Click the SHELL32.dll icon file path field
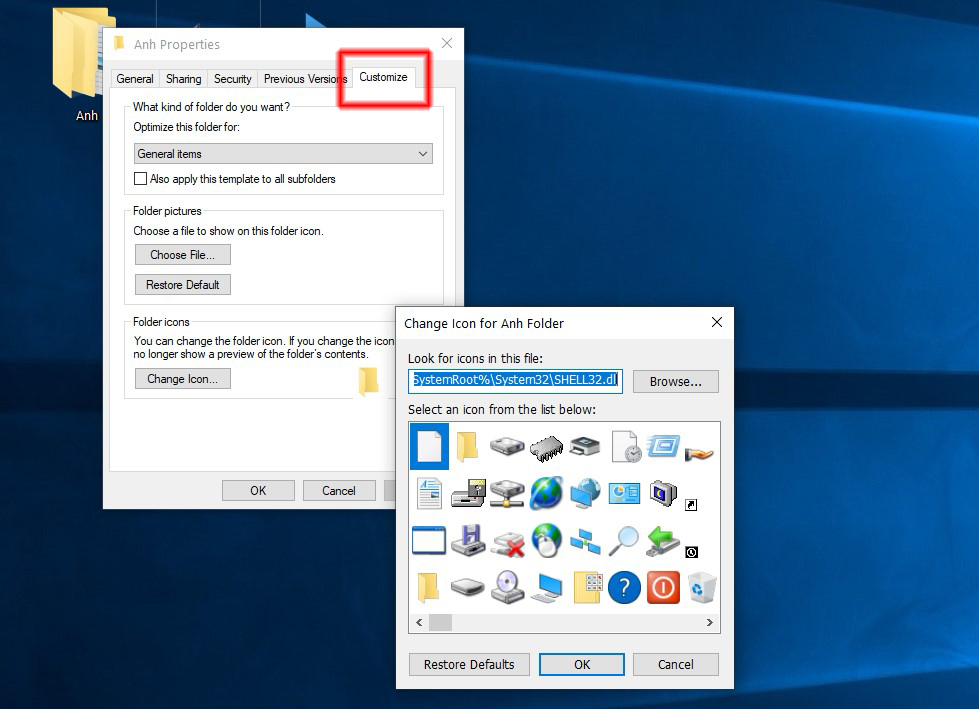This screenshot has height=709, width=979. click(x=515, y=380)
